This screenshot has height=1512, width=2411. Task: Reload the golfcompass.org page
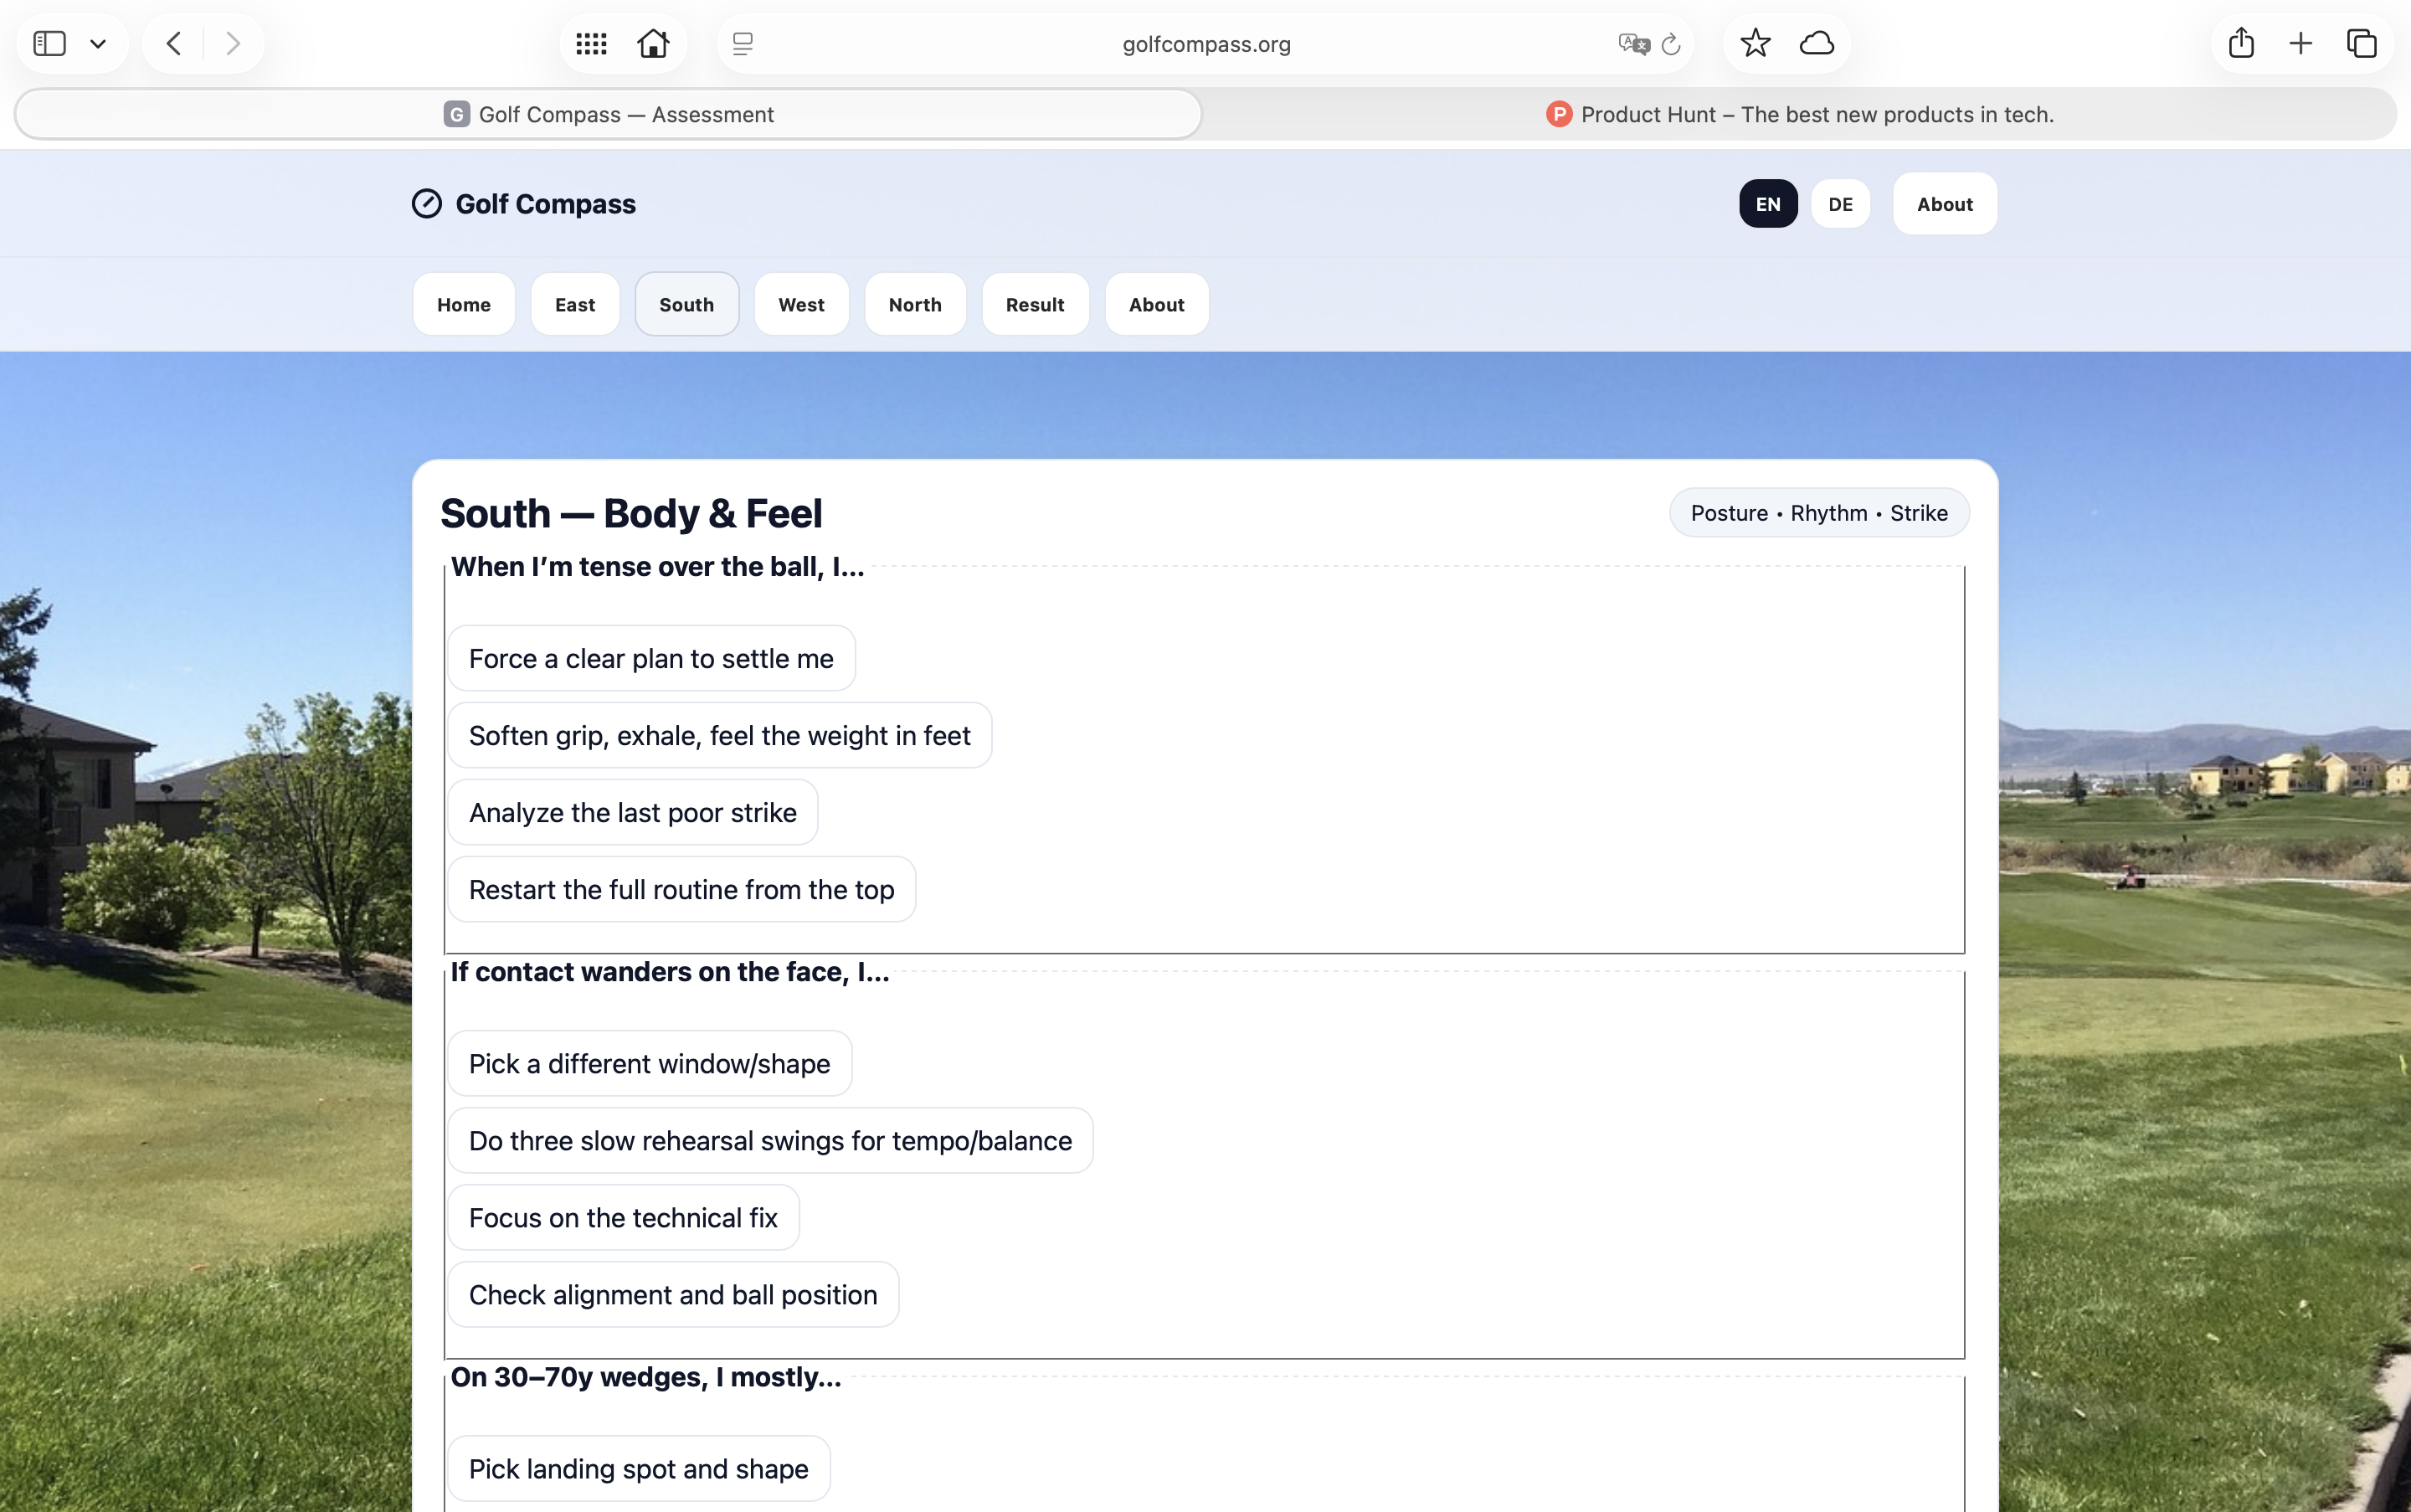[x=1671, y=44]
